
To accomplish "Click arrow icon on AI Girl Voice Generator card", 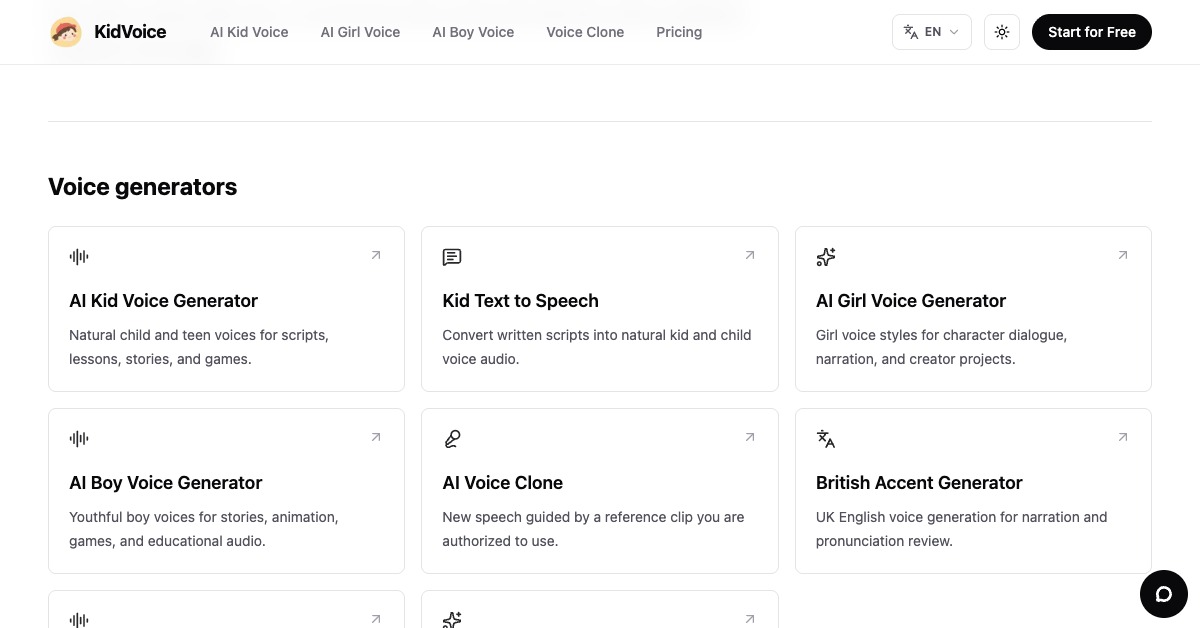I will (x=1123, y=255).
